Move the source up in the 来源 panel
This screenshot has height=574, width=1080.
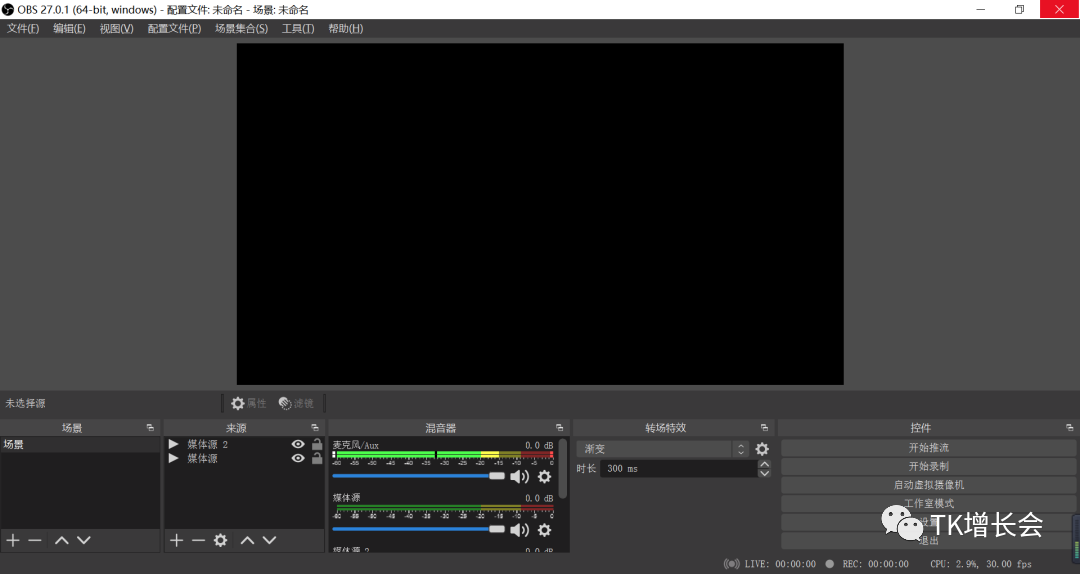[x=247, y=540]
